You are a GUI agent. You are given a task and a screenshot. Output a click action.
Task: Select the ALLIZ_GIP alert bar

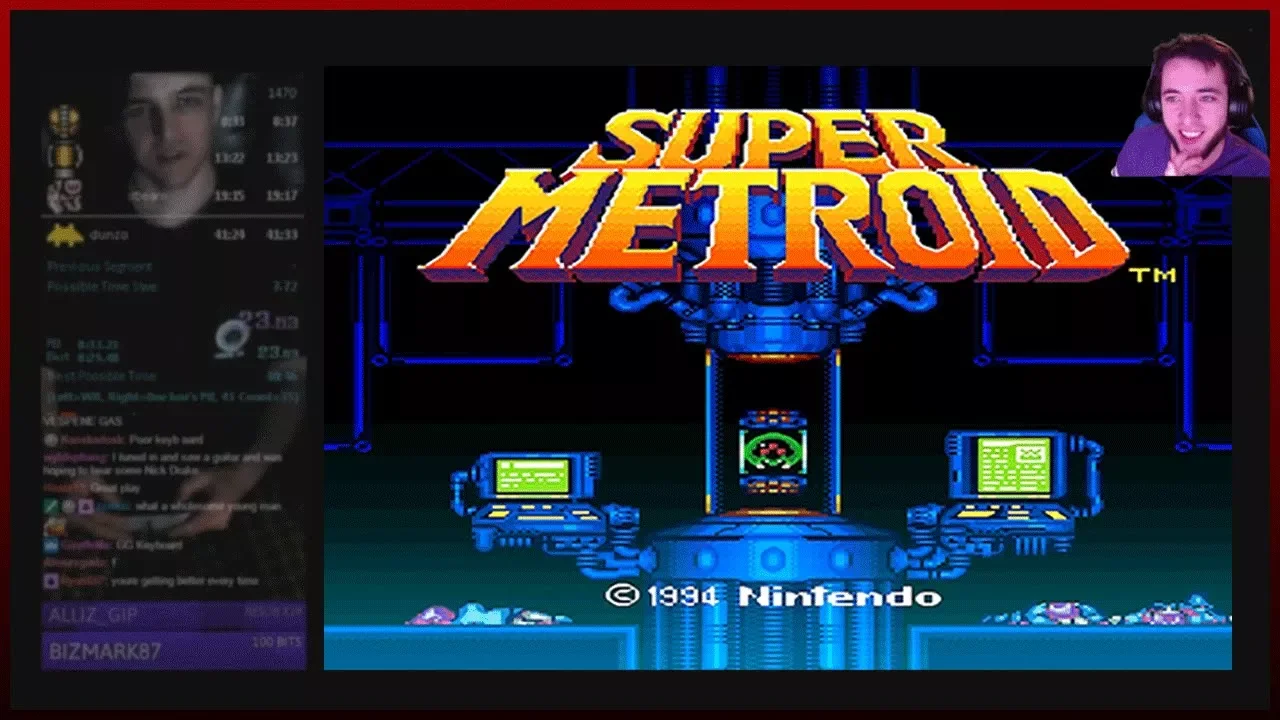174,615
